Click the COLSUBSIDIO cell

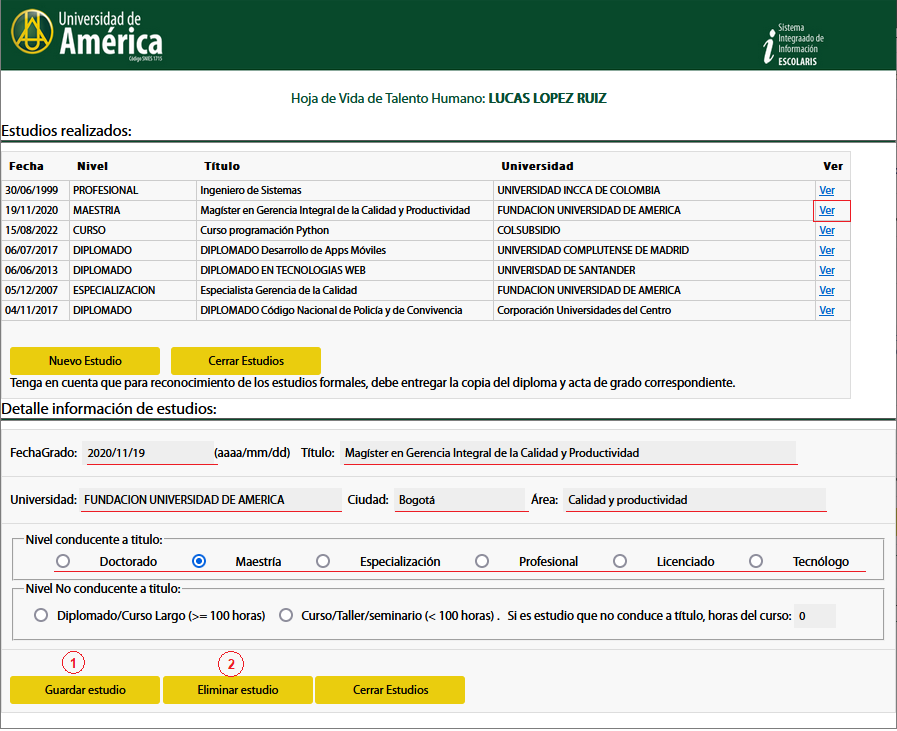(x=654, y=231)
